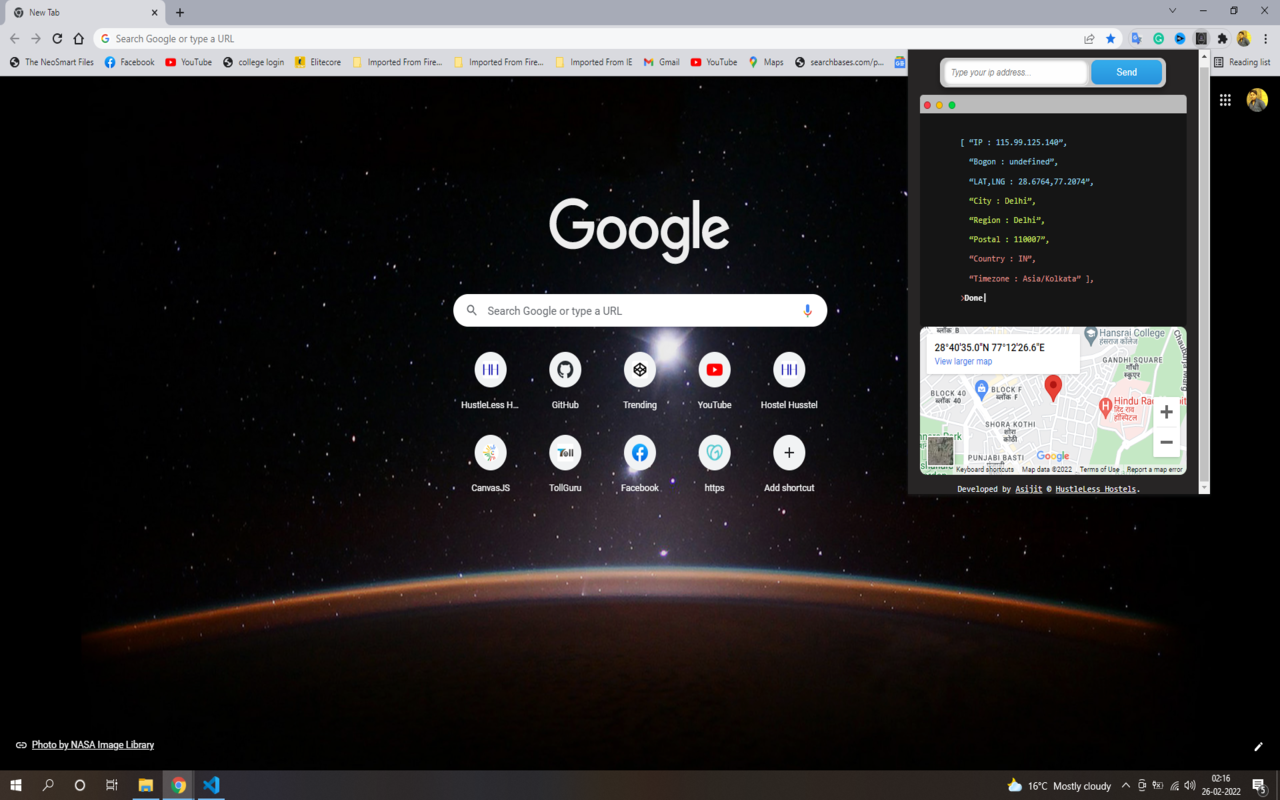
Task: Click the share page icon in address bar
Action: click(1089, 39)
